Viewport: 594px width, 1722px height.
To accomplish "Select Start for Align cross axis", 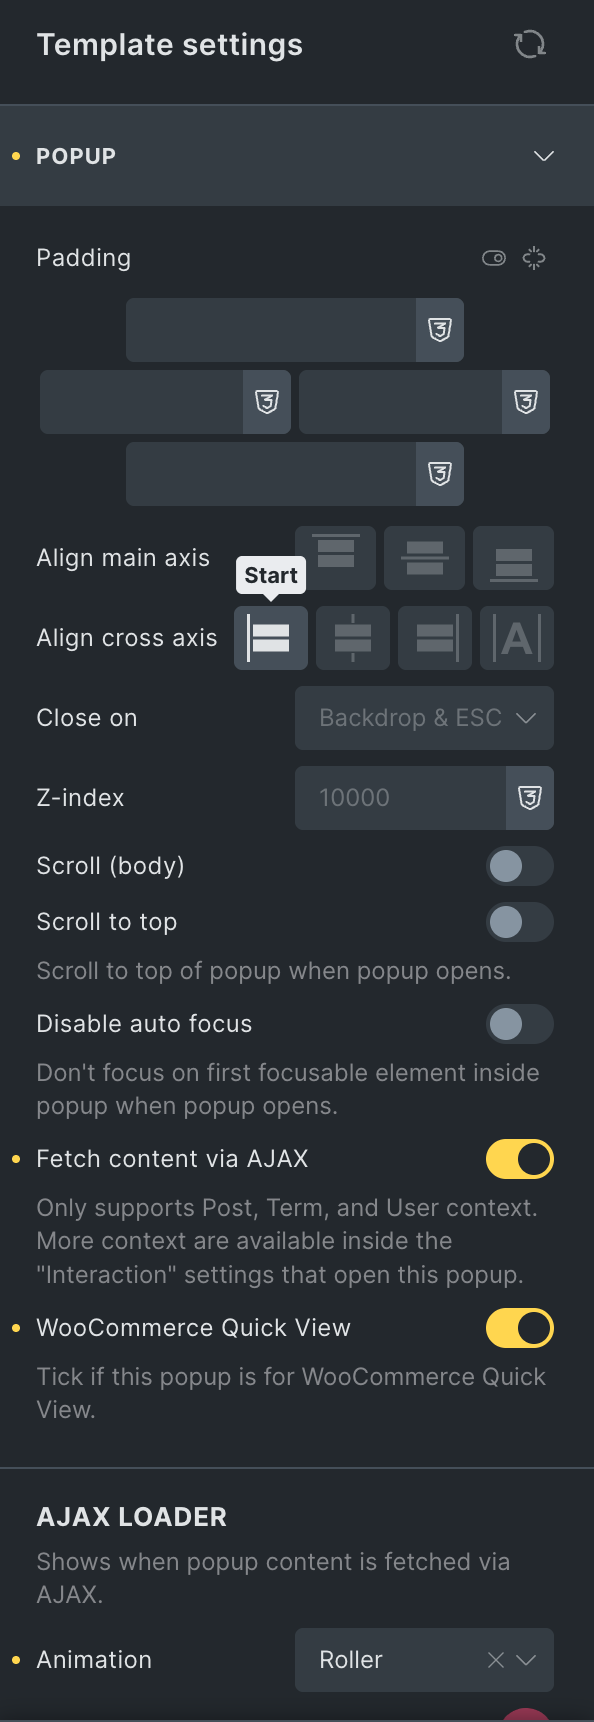I will tap(271, 638).
